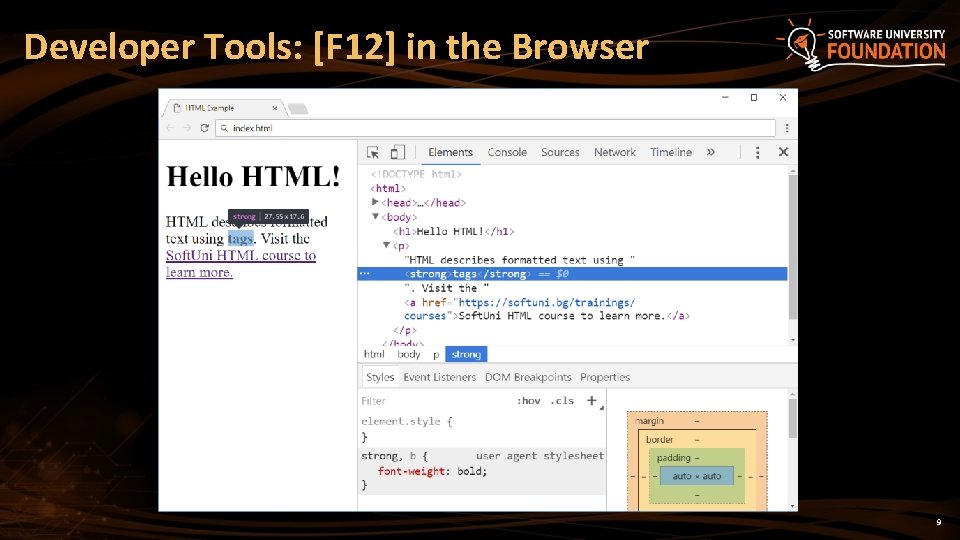This screenshot has width=960, height=540.
Task: Select the closing p tag row
Action: 405,330
